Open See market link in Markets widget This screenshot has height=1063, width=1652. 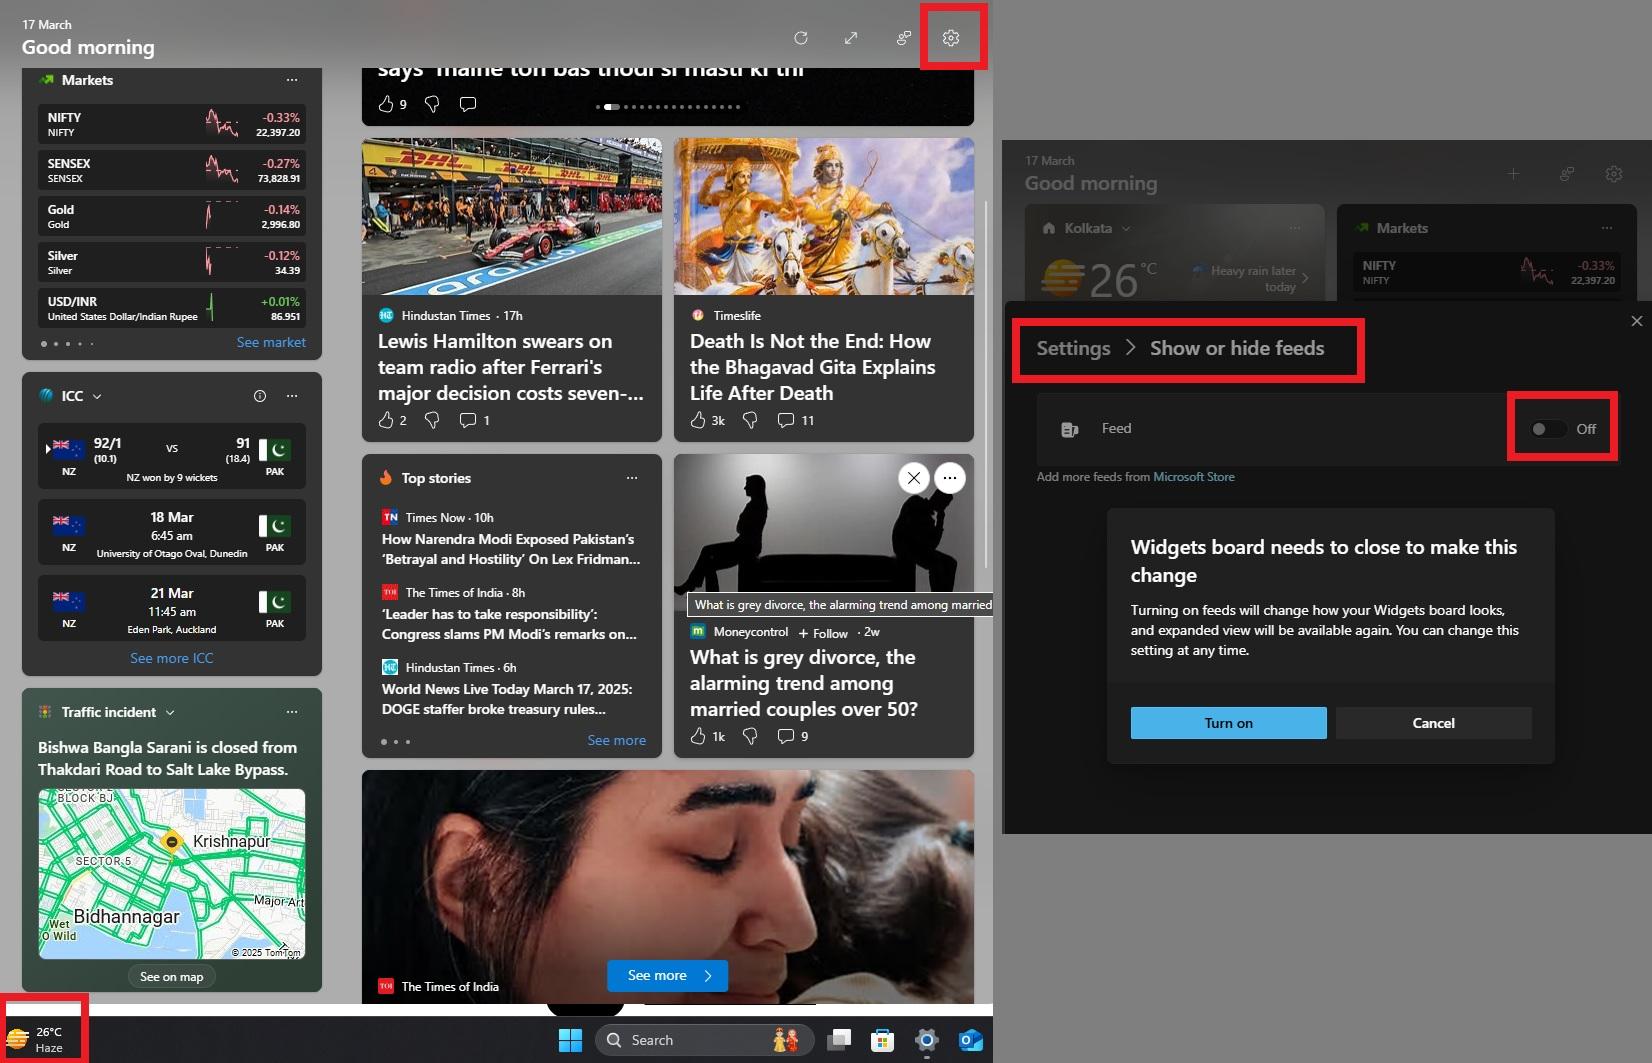pos(270,342)
